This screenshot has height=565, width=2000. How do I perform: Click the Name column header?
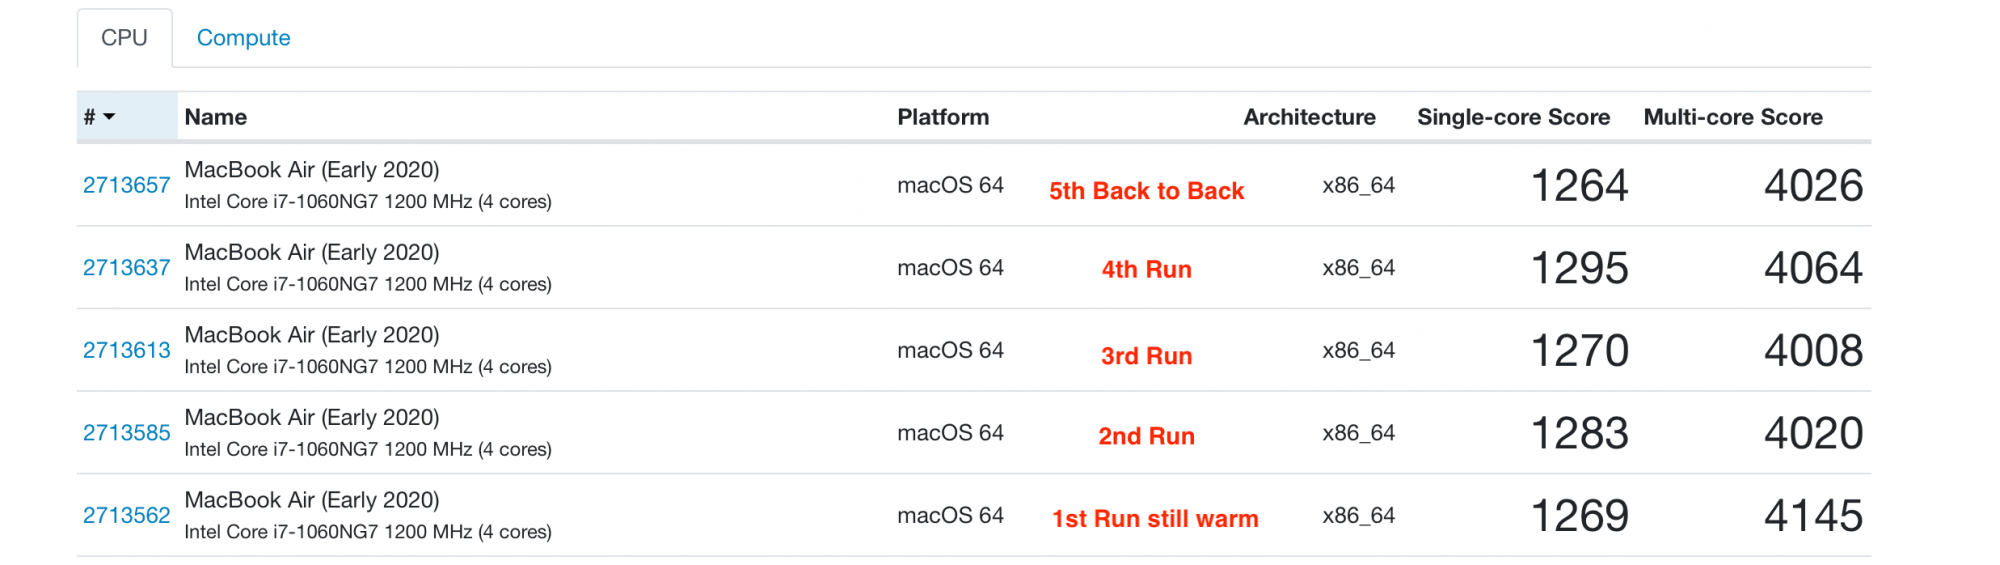[x=216, y=117]
